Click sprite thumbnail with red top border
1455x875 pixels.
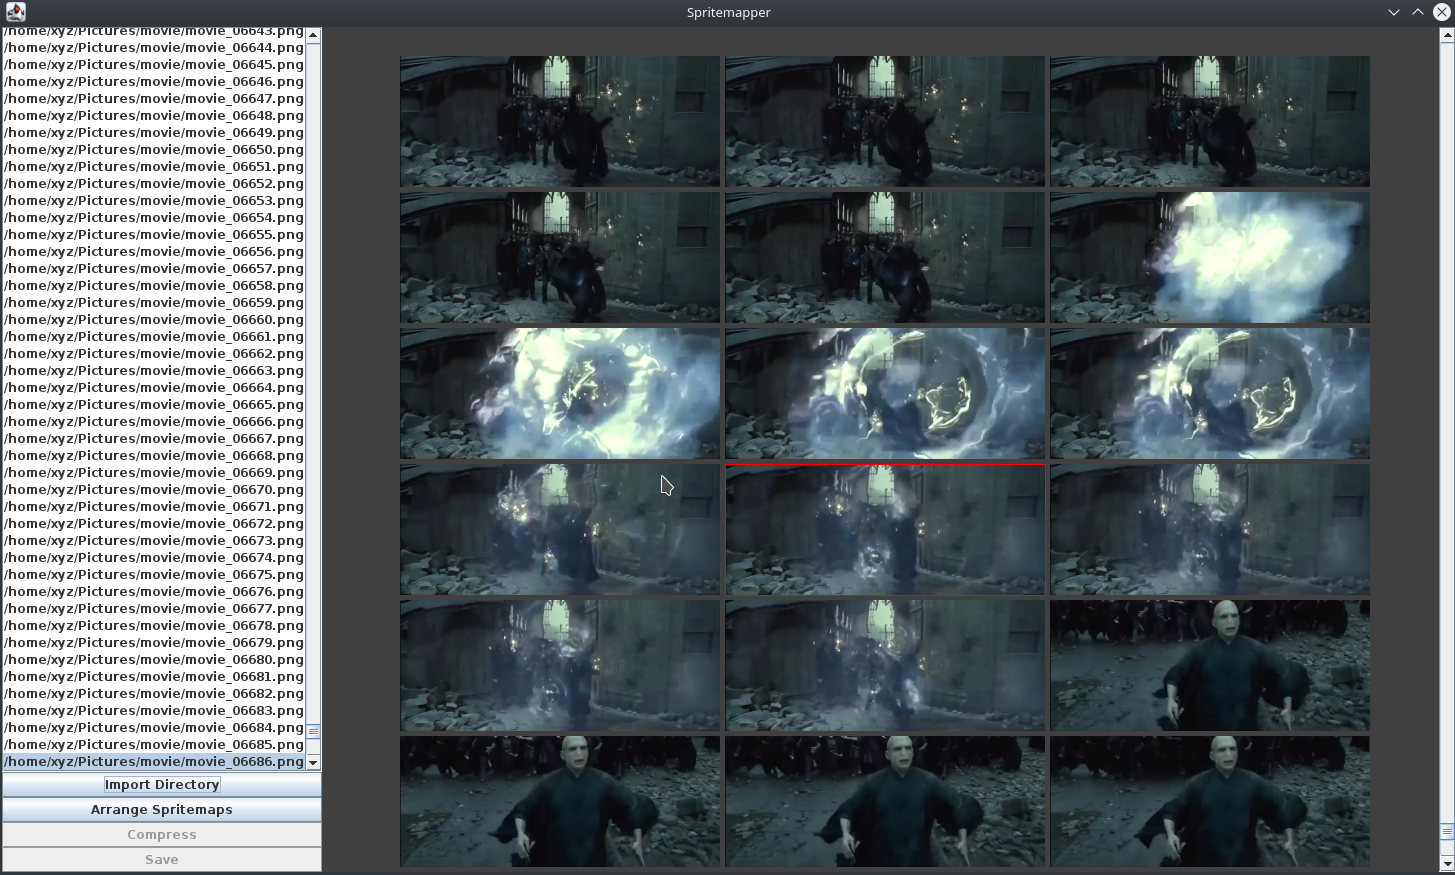[x=885, y=529]
